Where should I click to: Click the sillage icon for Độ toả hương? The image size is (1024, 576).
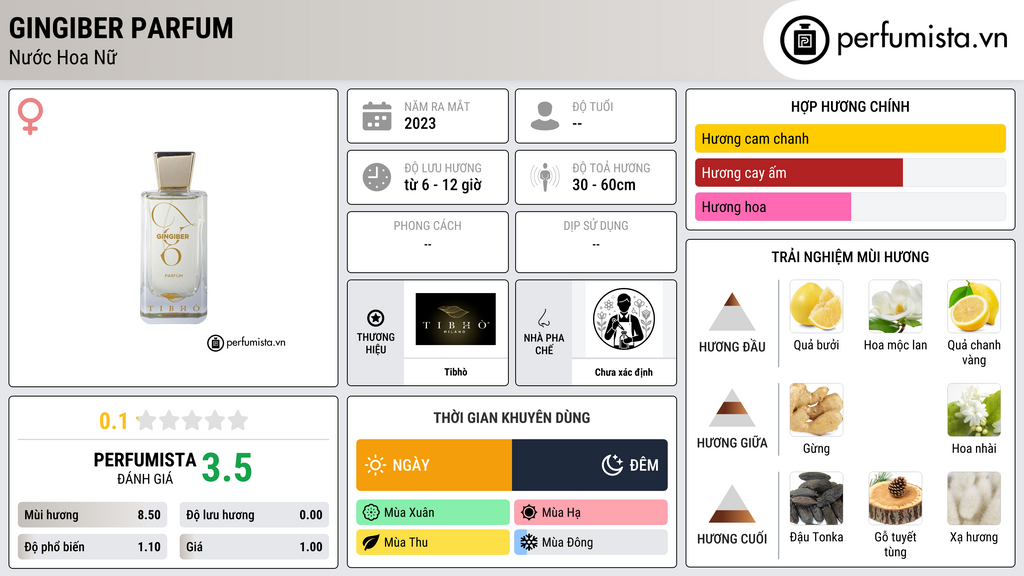(x=545, y=177)
